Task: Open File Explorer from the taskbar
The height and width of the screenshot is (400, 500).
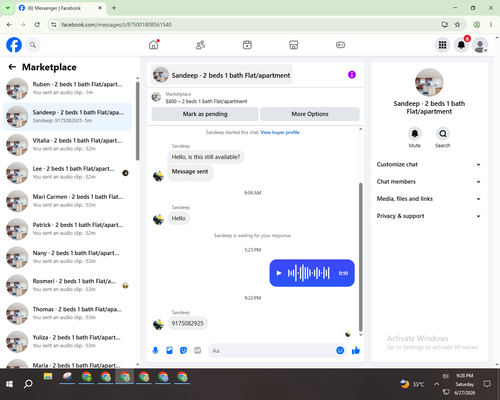Action: coord(48,377)
